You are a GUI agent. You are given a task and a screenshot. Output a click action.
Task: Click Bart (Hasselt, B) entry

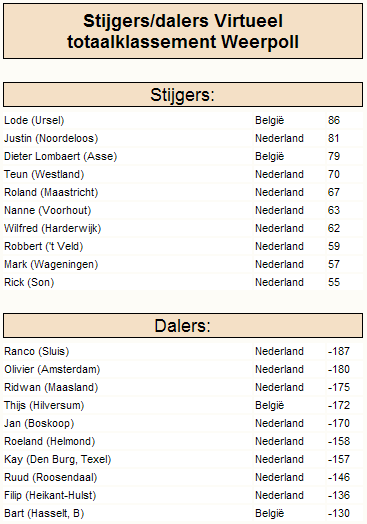click(x=44, y=514)
